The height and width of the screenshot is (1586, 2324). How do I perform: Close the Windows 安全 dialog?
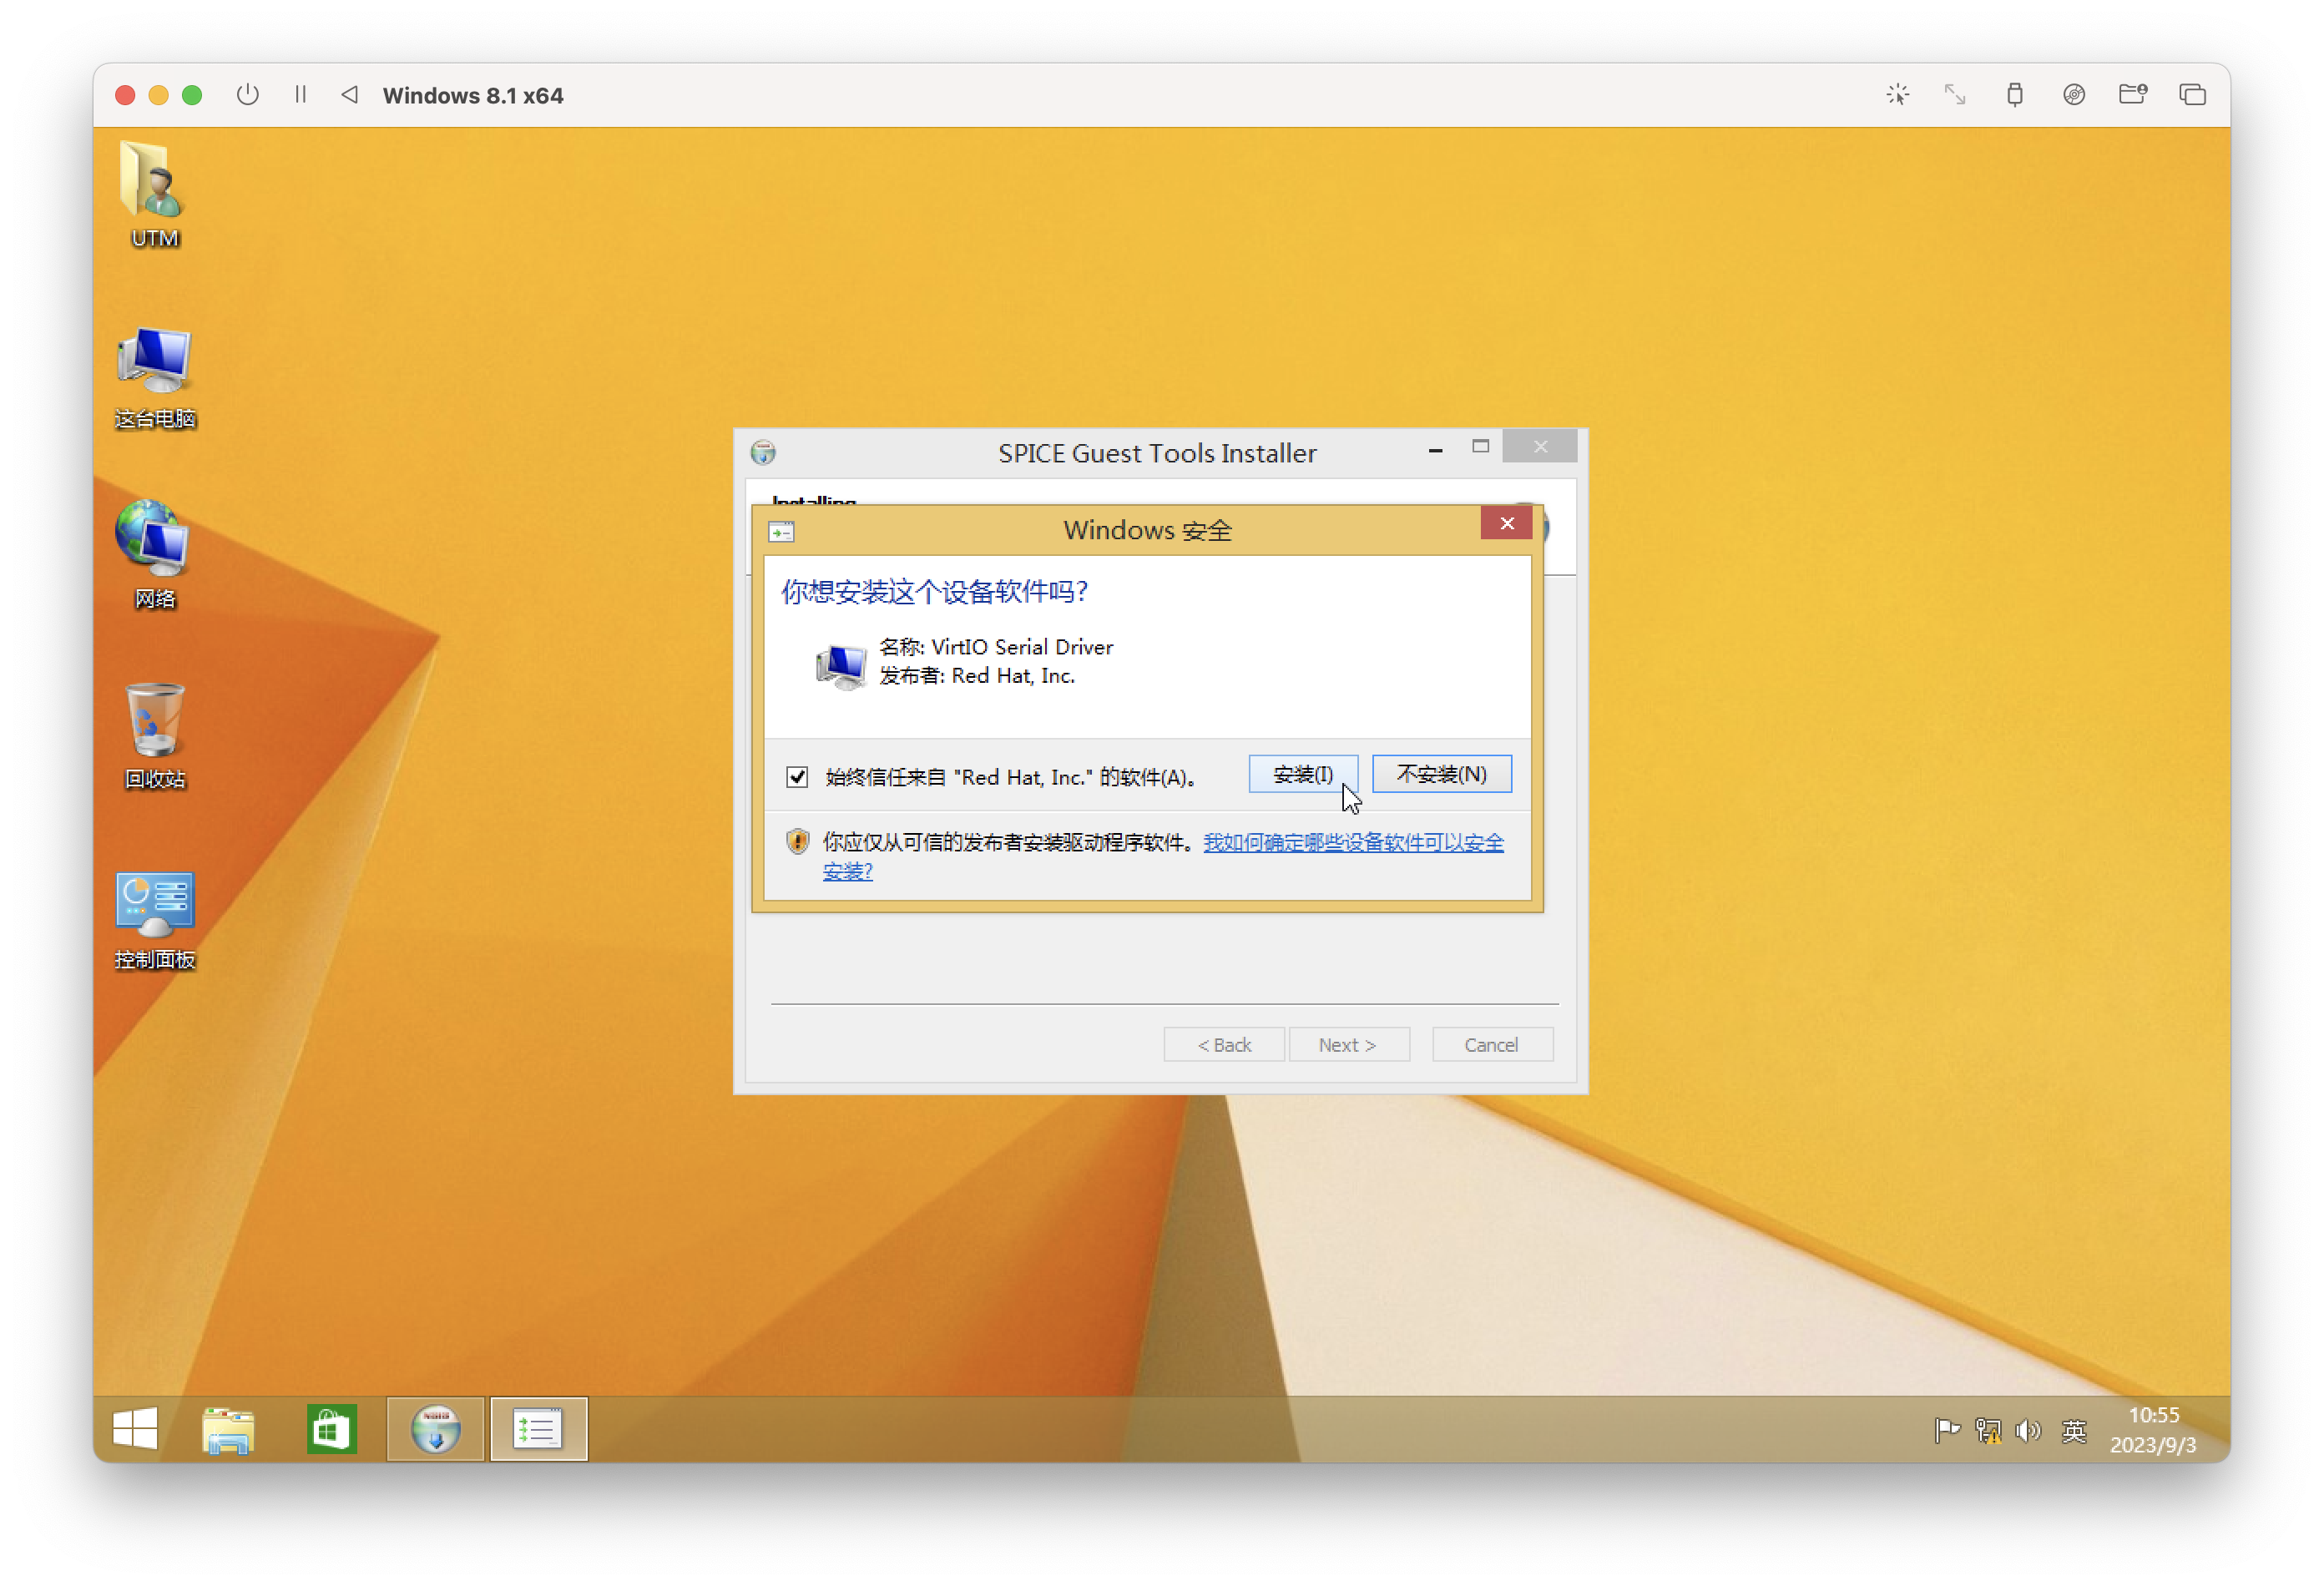click(x=1506, y=523)
